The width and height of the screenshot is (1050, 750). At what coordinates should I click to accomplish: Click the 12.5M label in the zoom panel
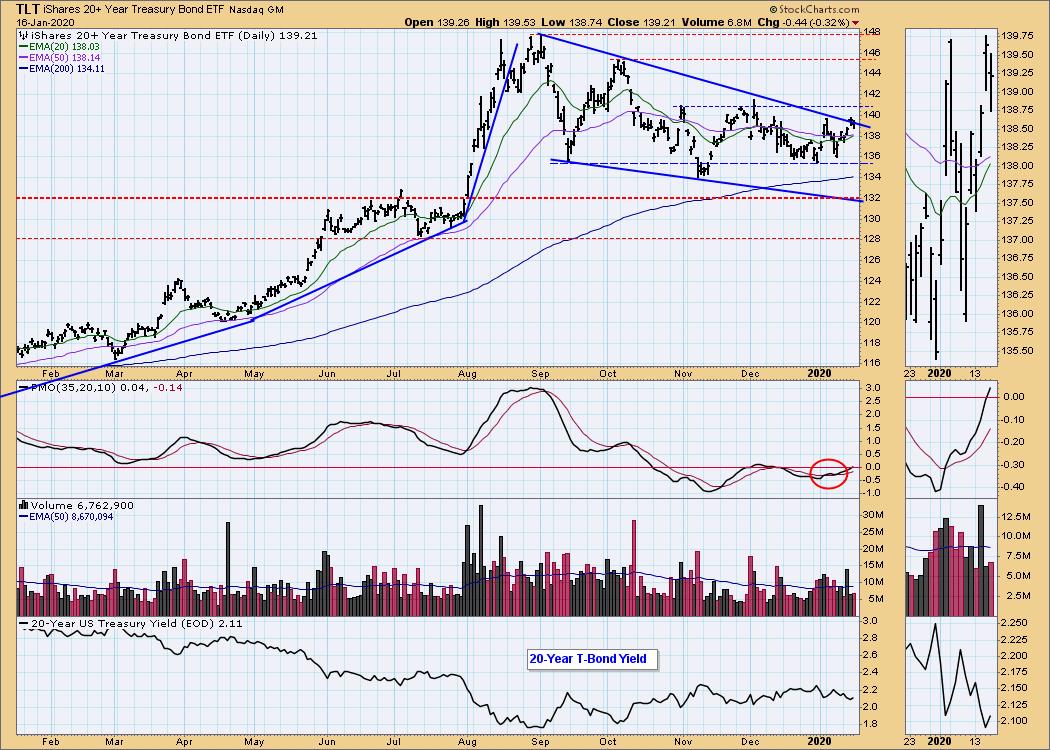click(x=1016, y=516)
